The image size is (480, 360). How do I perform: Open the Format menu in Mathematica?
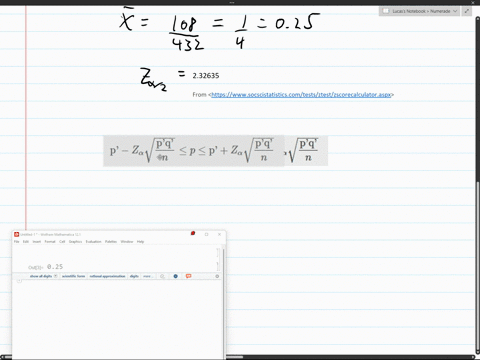50,242
